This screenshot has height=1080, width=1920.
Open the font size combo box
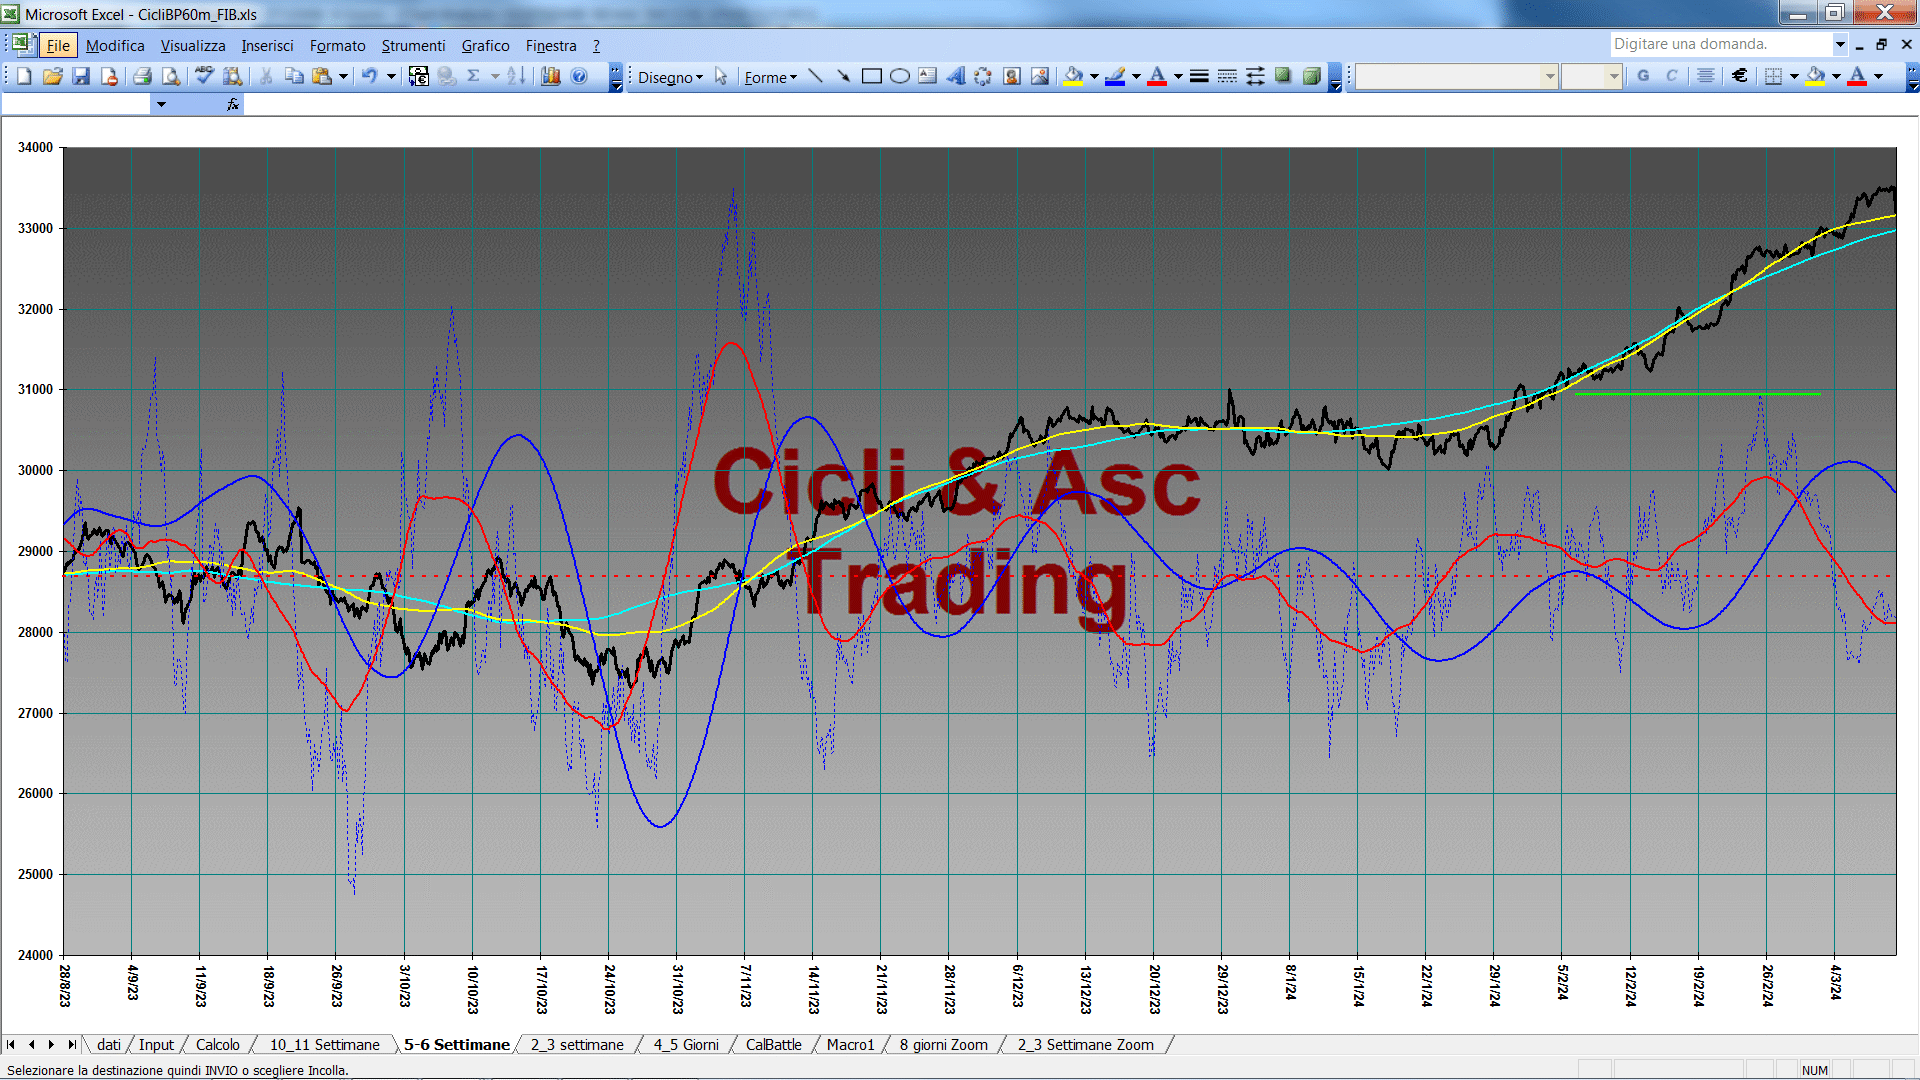click(x=1591, y=76)
